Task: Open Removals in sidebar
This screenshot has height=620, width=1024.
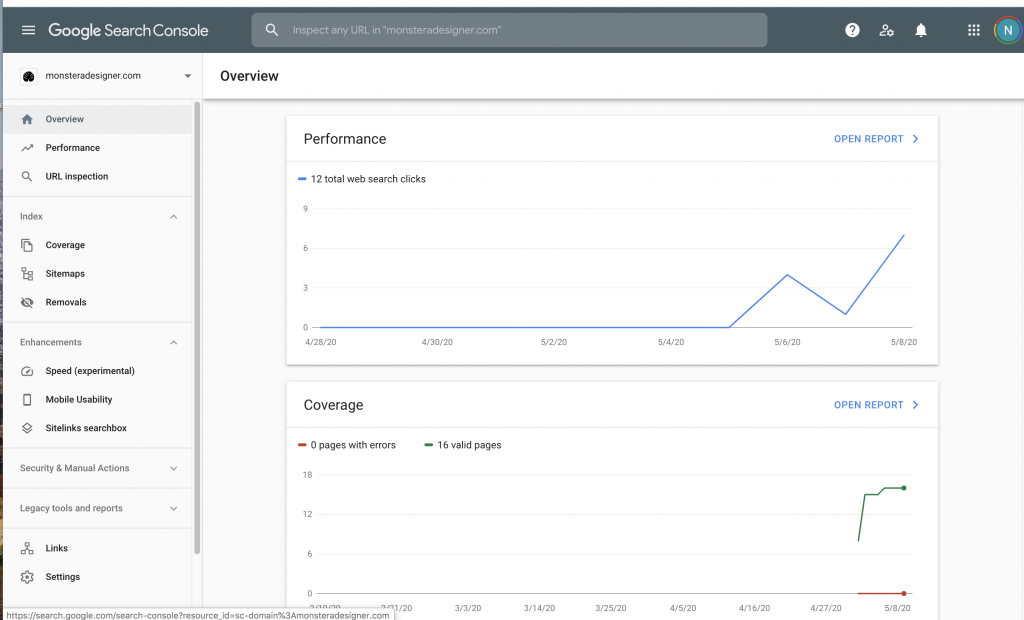Action: (x=98, y=302)
